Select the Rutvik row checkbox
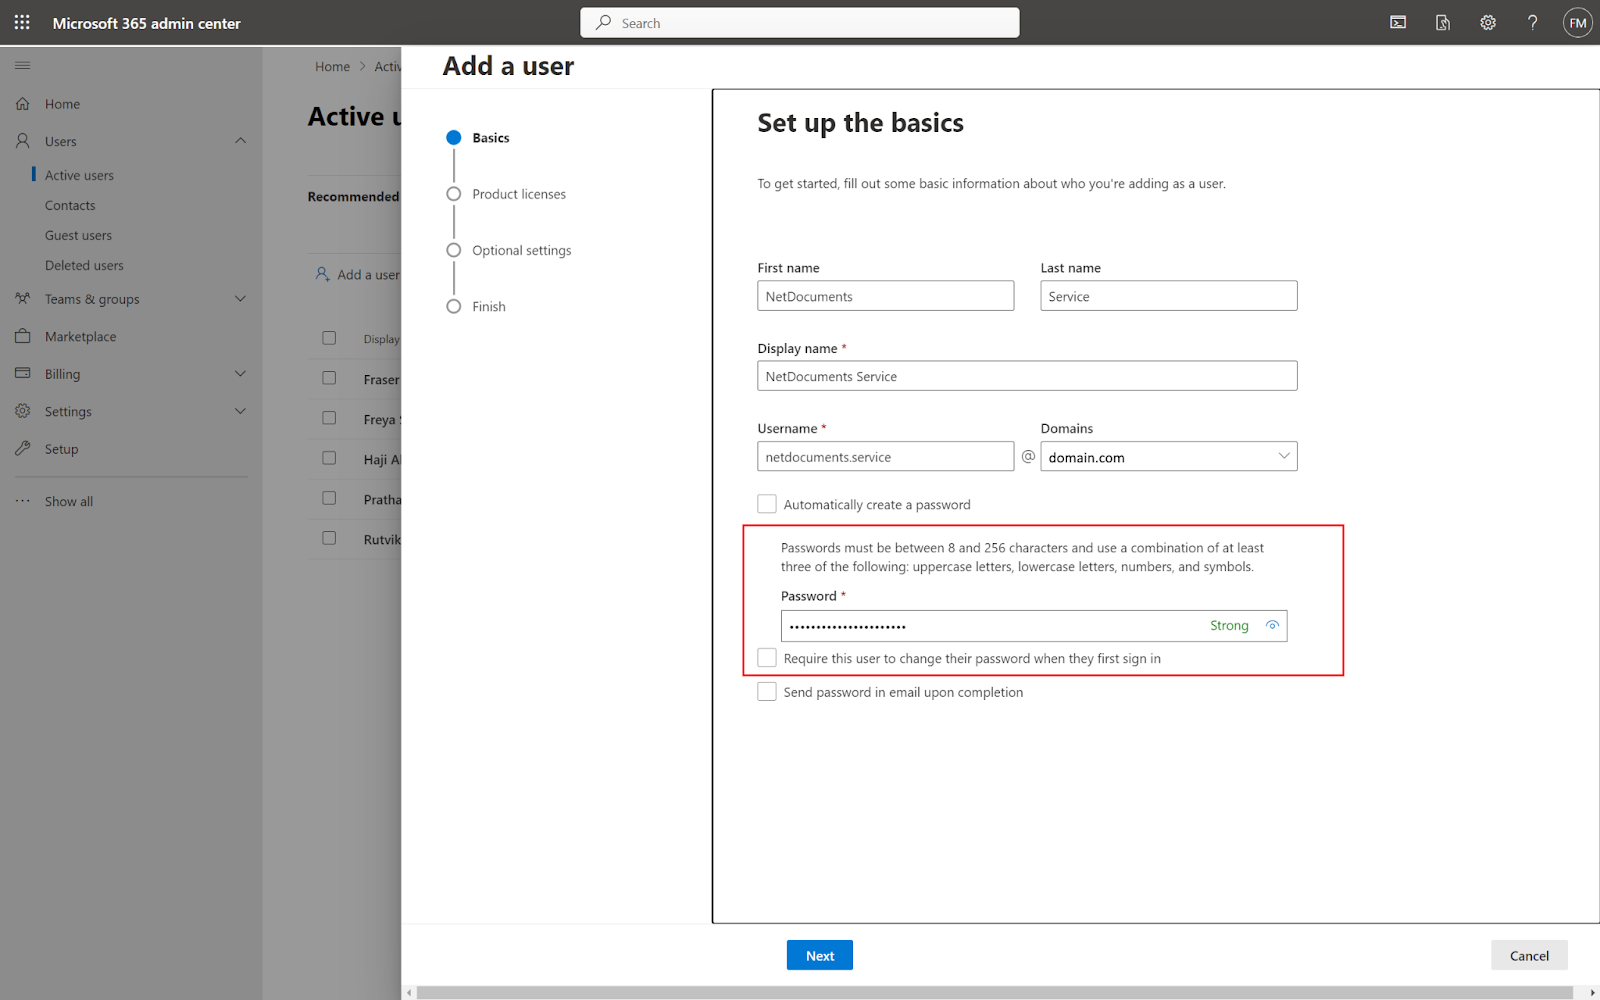This screenshot has height=1000, width=1600. (x=329, y=538)
